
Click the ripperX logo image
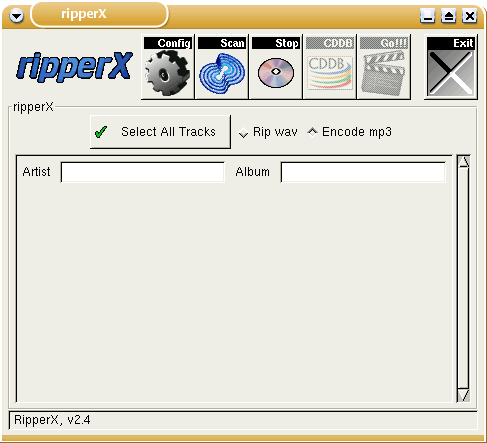click(74, 67)
